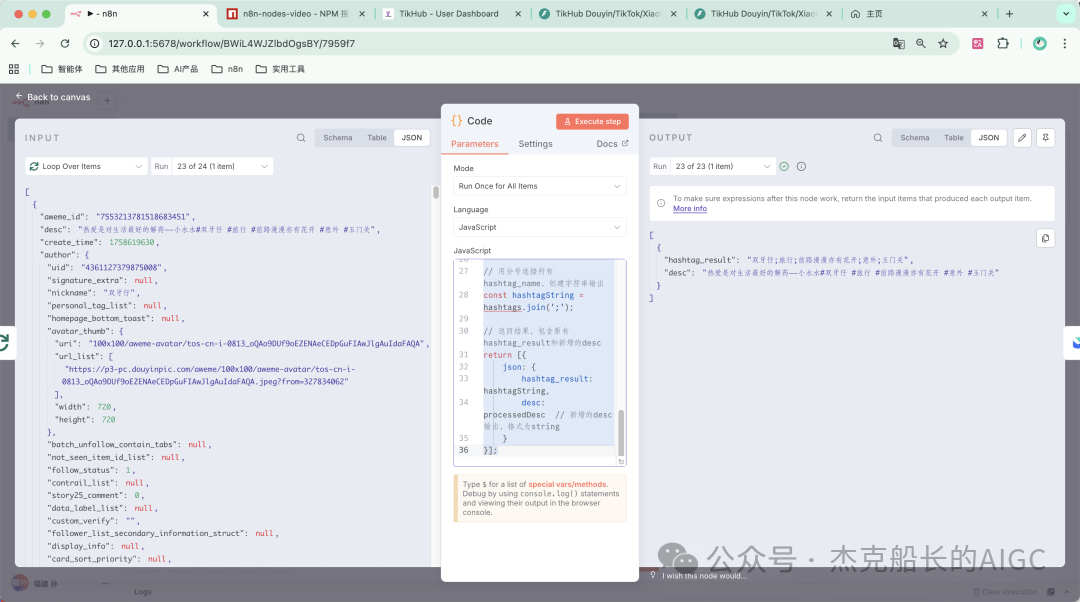Switch INPUT view to Table
The height and width of the screenshot is (602, 1080).
377,138
